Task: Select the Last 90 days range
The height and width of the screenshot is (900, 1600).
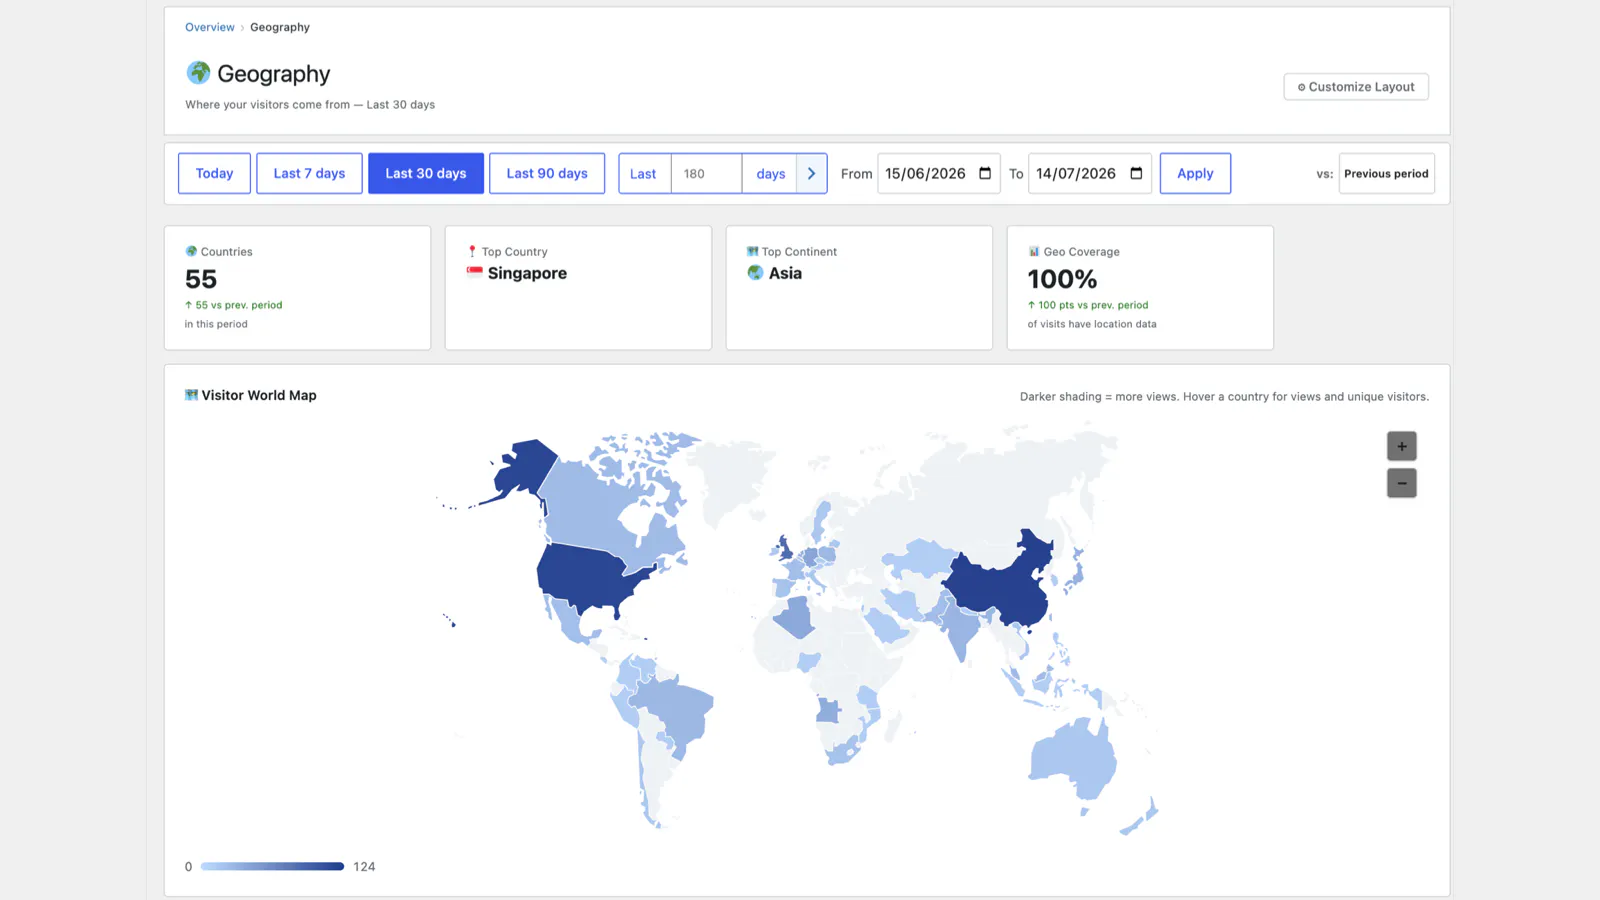Action: coord(547,173)
